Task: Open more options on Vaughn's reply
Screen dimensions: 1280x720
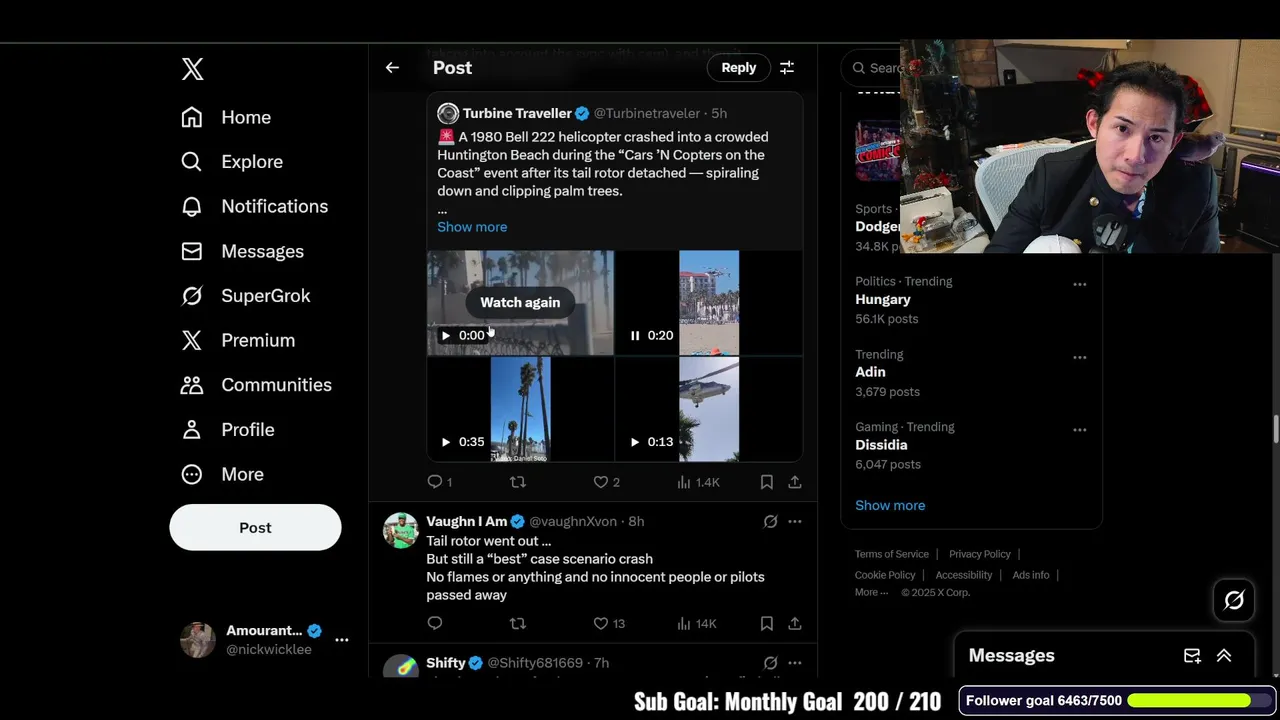Action: pos(795,521)
